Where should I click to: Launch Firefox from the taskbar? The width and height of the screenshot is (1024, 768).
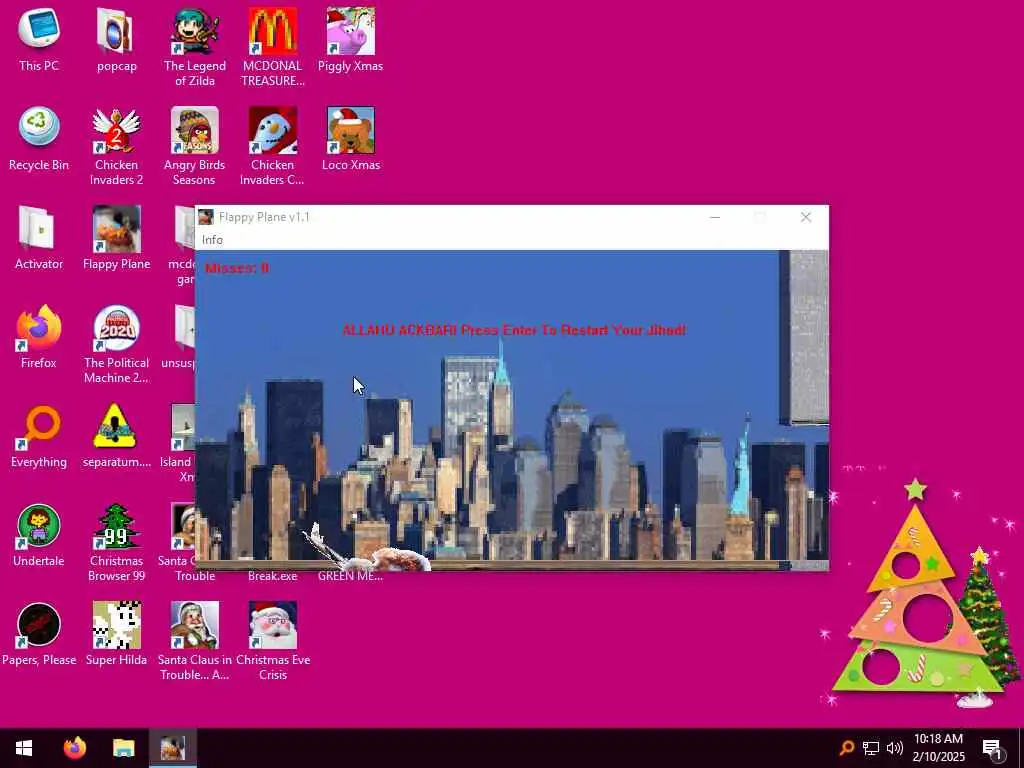click(x=75, y=748)
